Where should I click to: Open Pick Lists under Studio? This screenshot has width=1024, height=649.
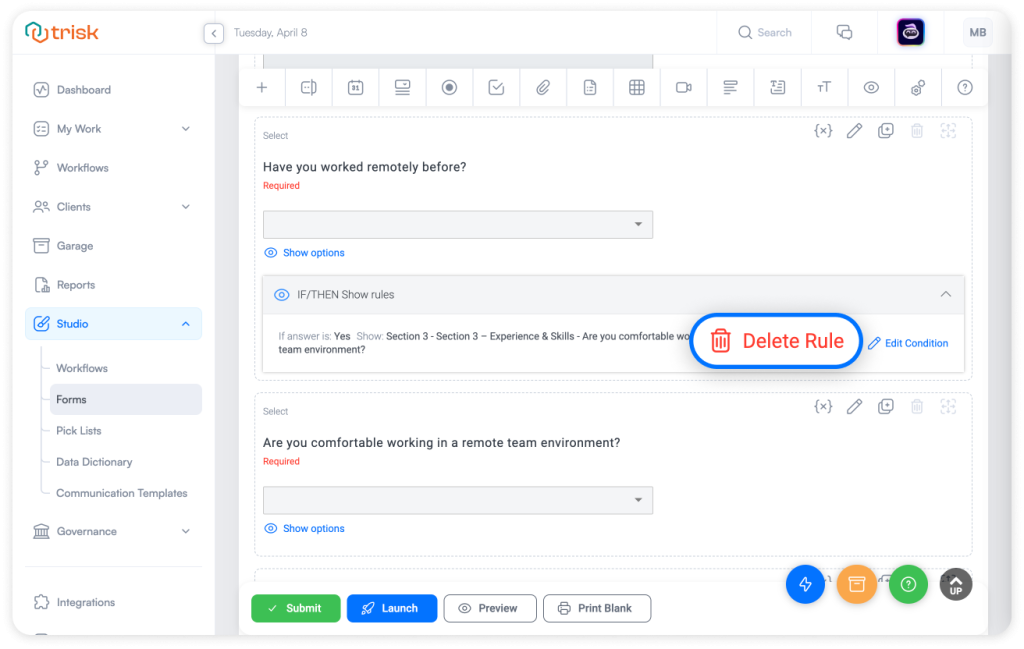(78, 431)
